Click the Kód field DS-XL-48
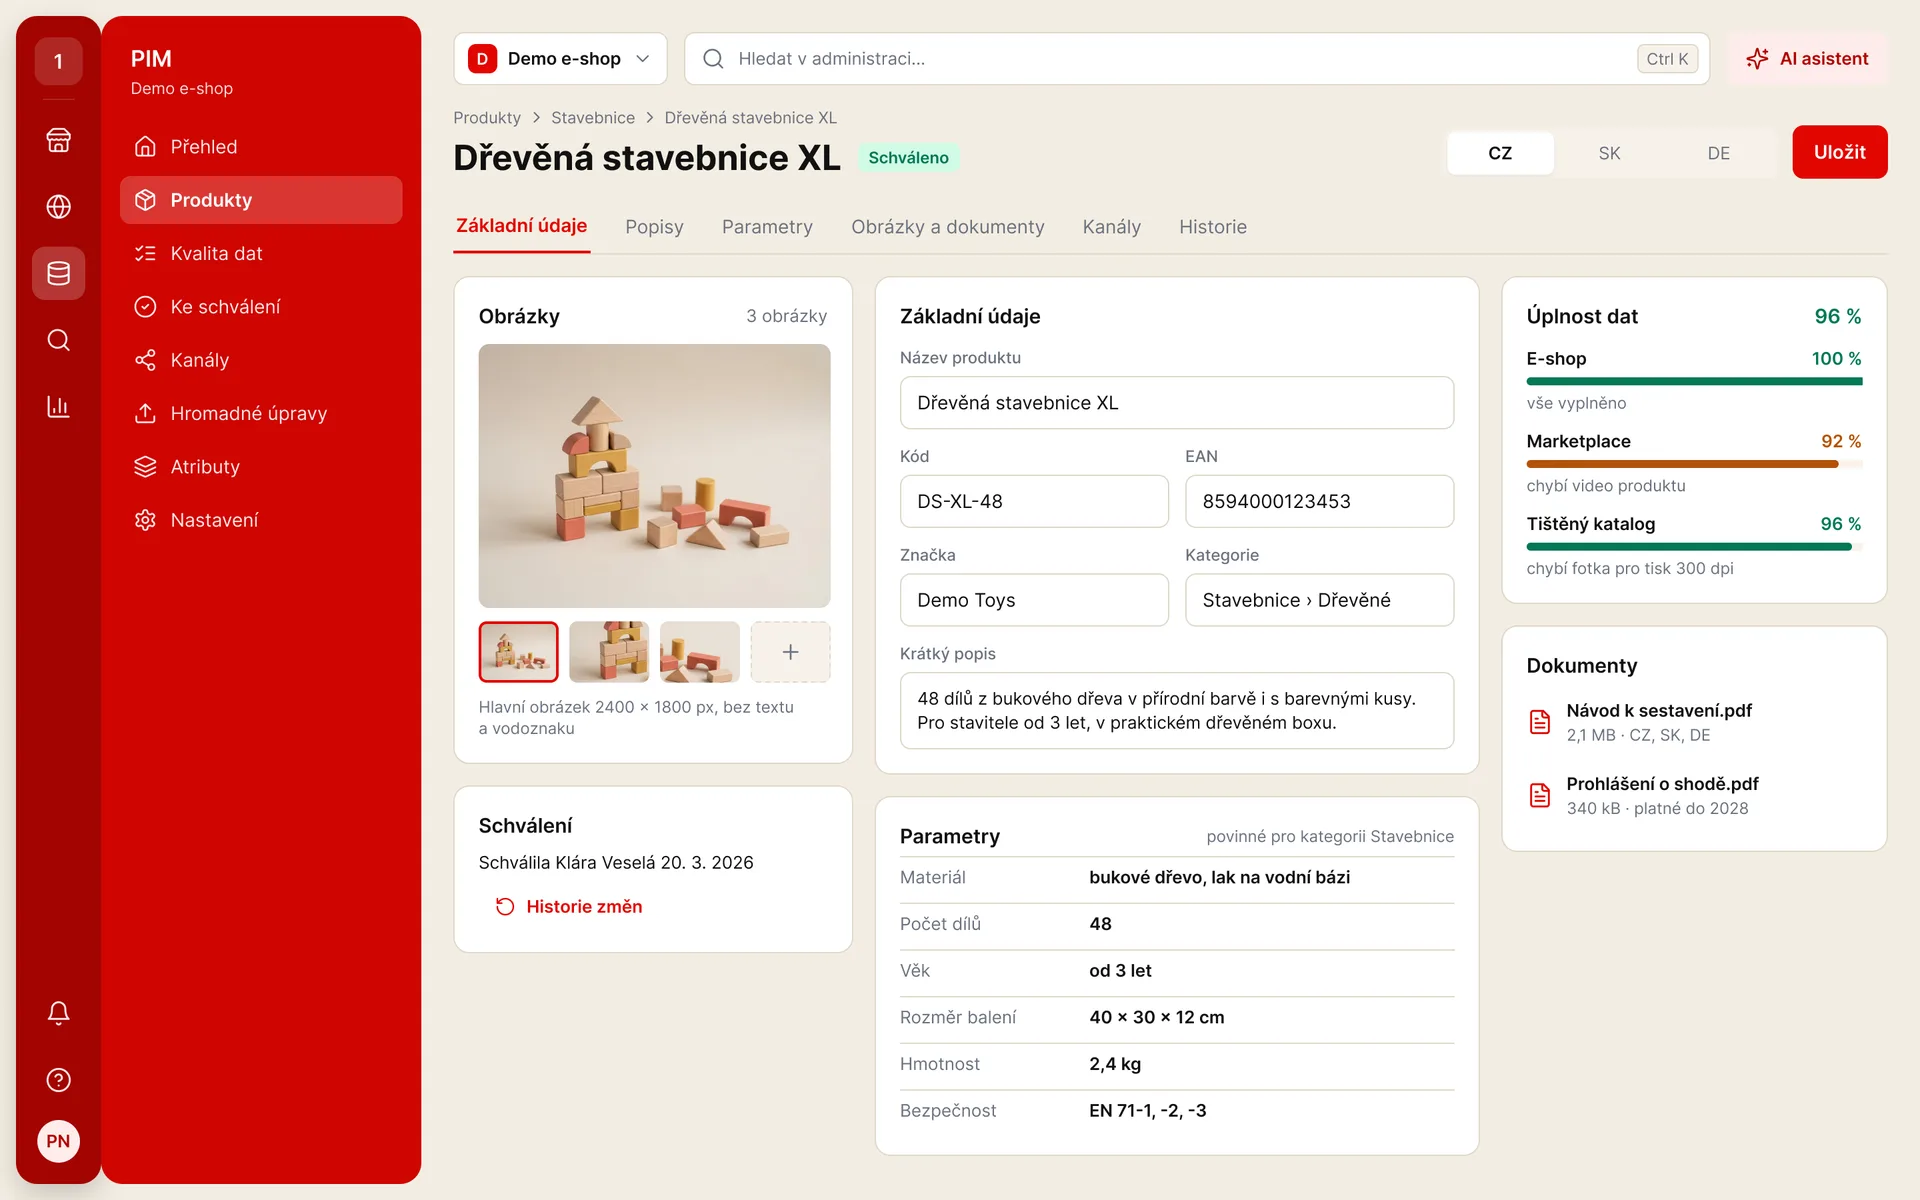This screenshot has width=1920, height=1200. click(x=1034, y=502)
